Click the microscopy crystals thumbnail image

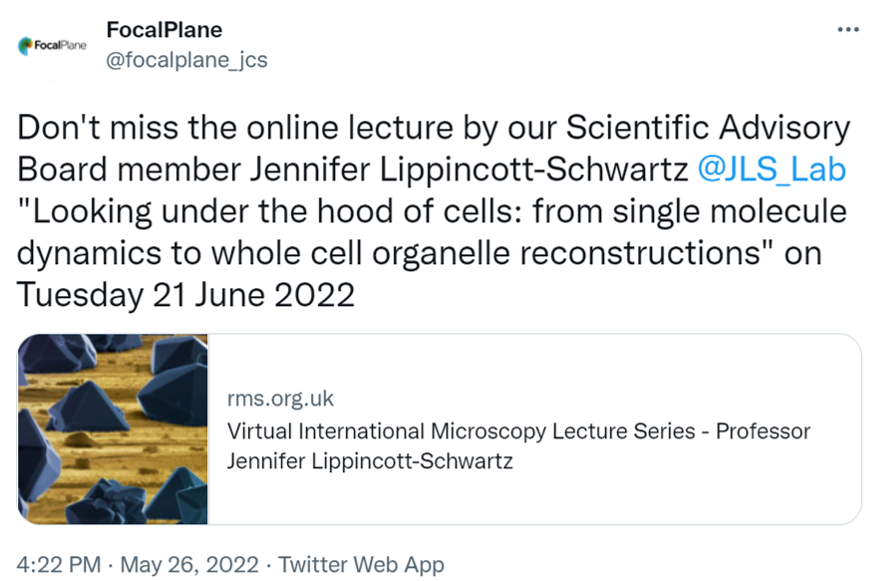coord(113,429)
